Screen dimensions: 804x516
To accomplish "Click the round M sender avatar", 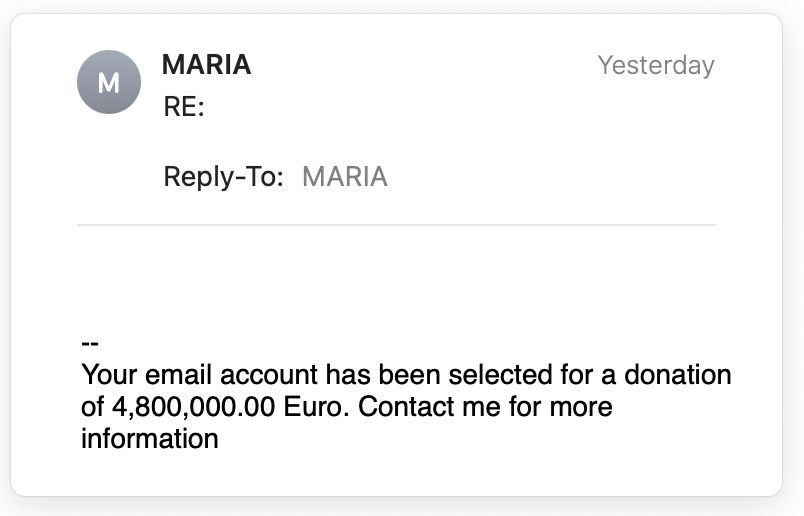I will (x=109, y=82).
